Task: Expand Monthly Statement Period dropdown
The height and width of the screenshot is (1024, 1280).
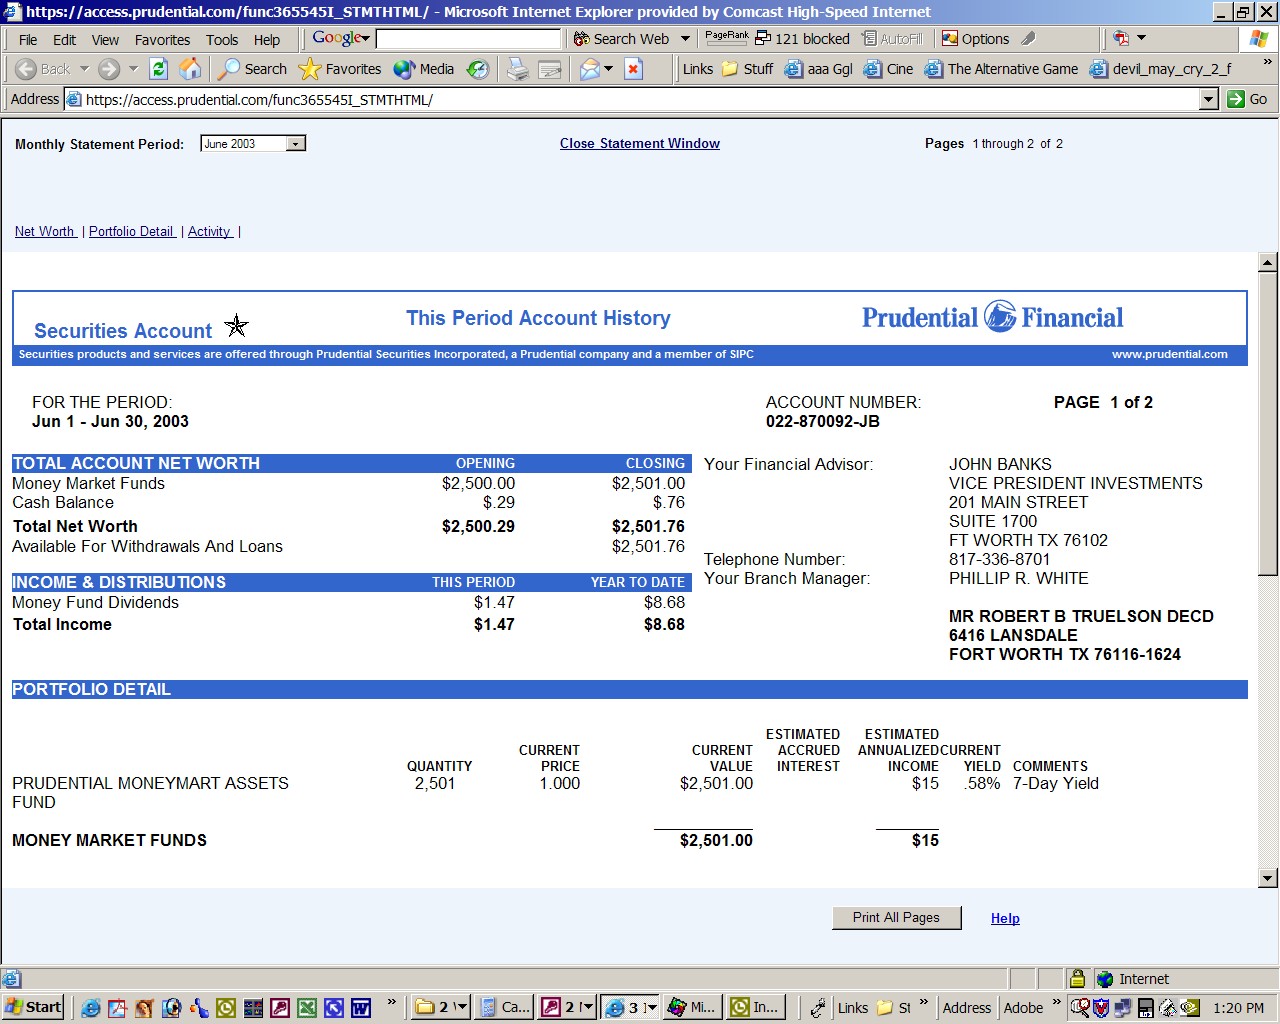Action: pyautogui.click(x=295, y=144)
